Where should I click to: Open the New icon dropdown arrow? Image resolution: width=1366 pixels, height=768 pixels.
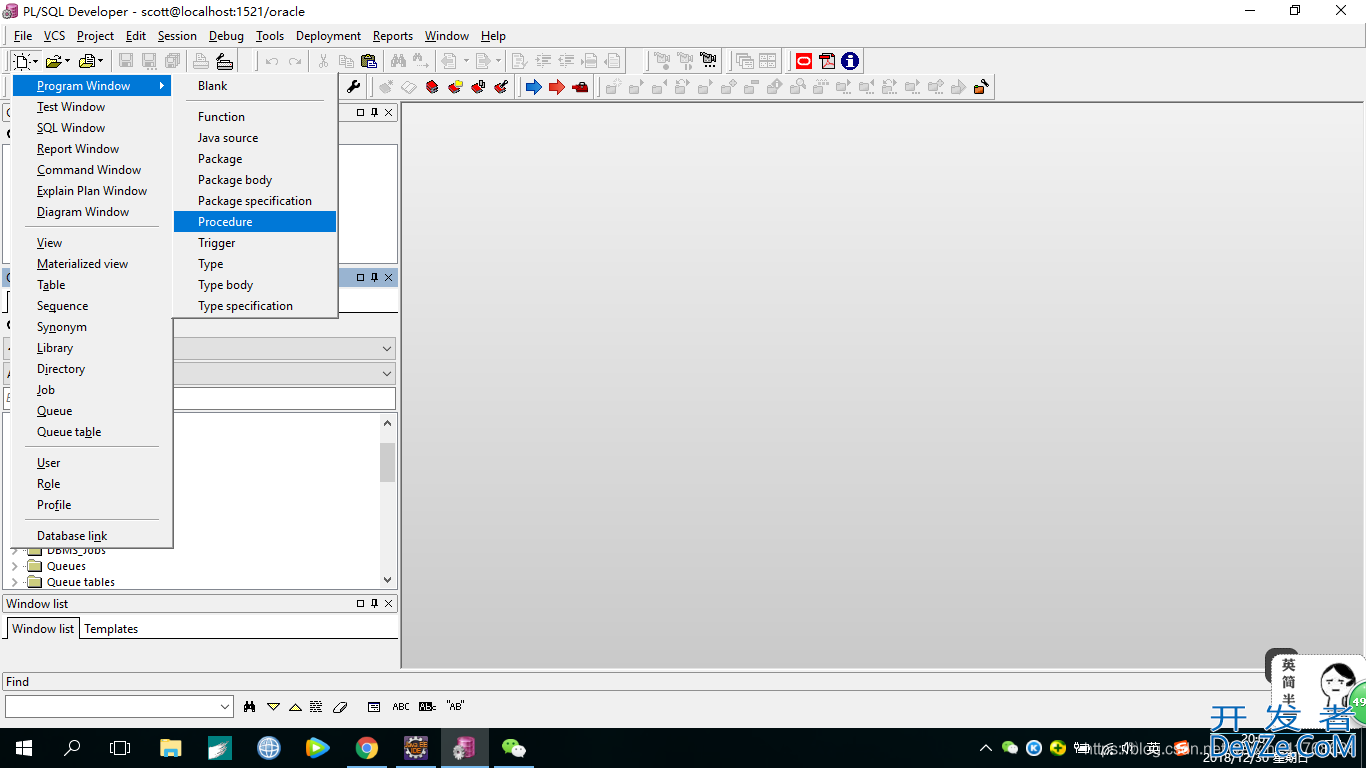pyautogui.click(x=35, y=62)
